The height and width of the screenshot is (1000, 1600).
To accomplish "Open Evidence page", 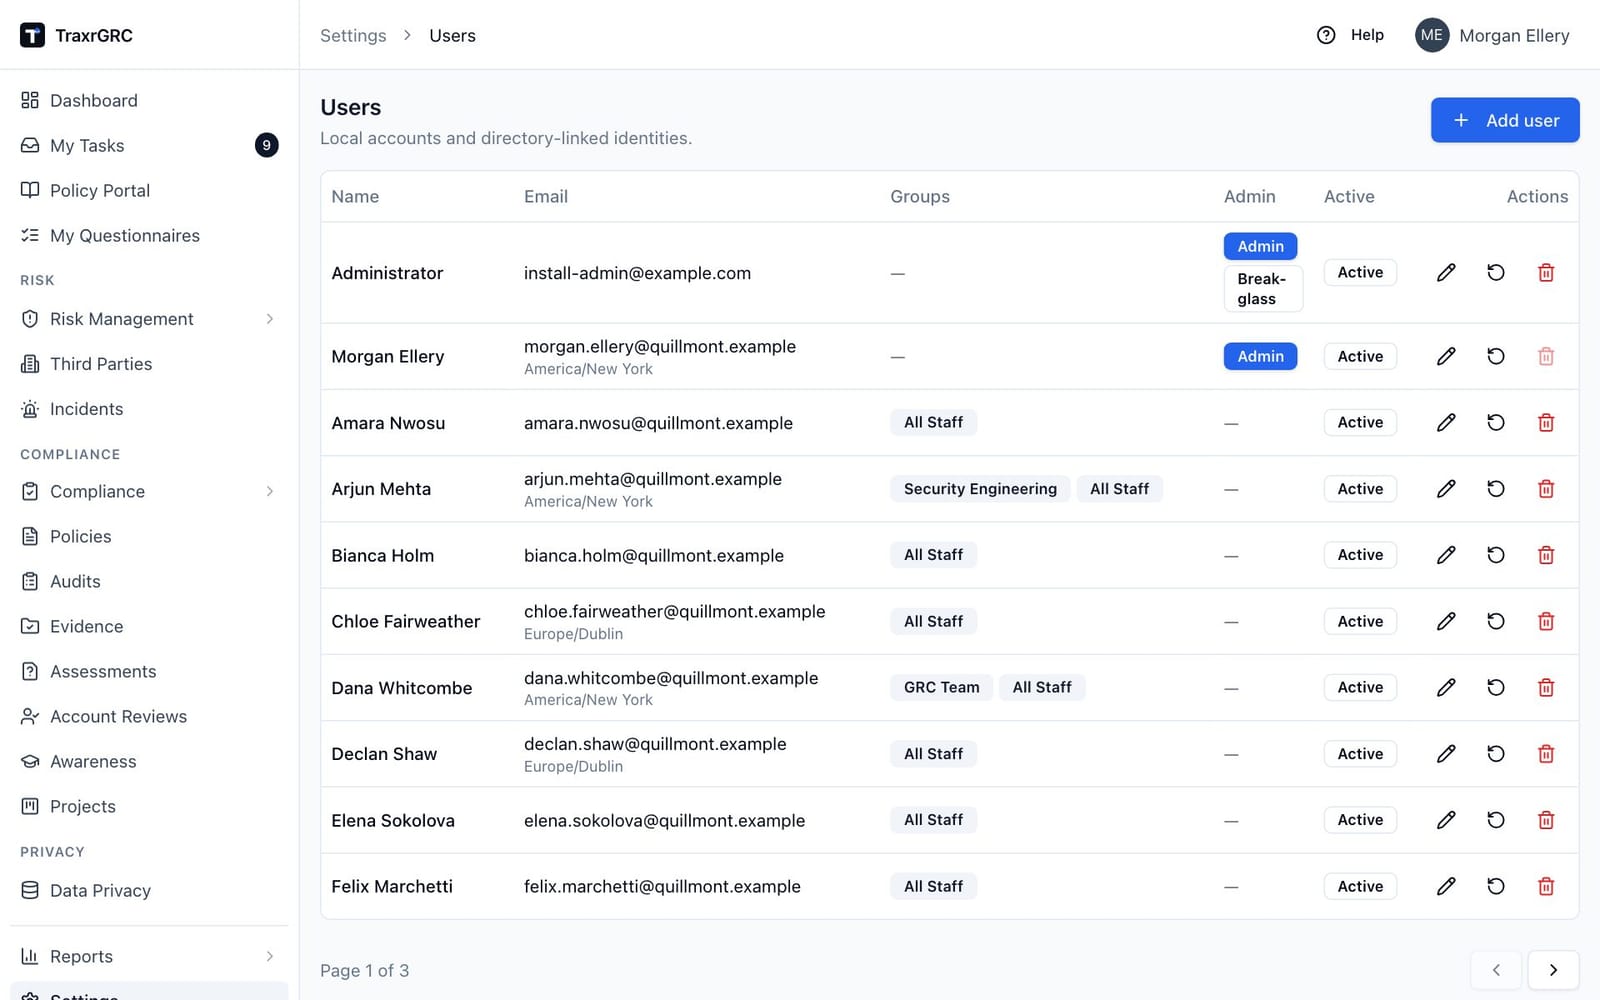I will coord(149,626).
